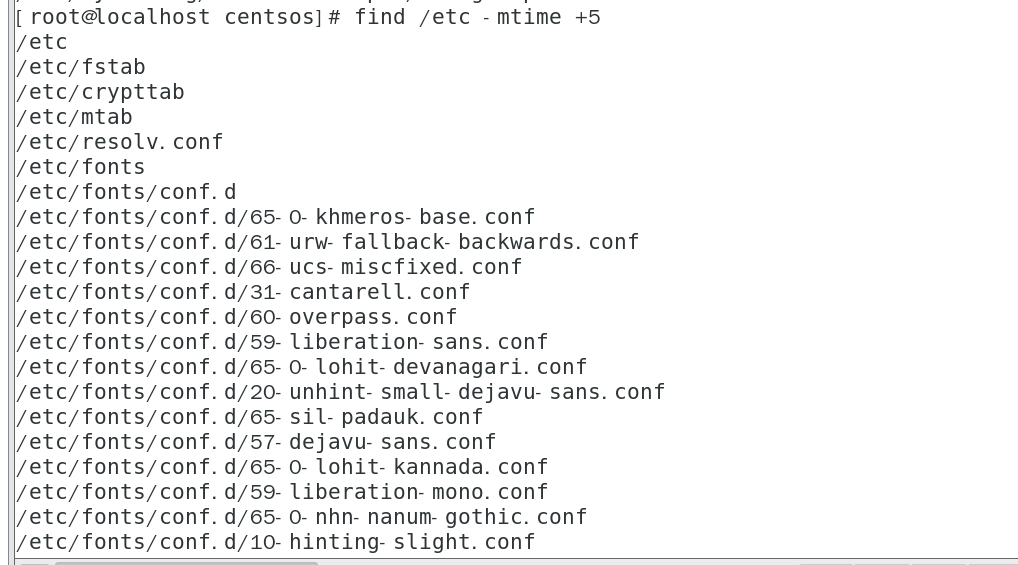Click the 65-sil-padauk.conf path

pyautogui.click(x=250, y=417)
